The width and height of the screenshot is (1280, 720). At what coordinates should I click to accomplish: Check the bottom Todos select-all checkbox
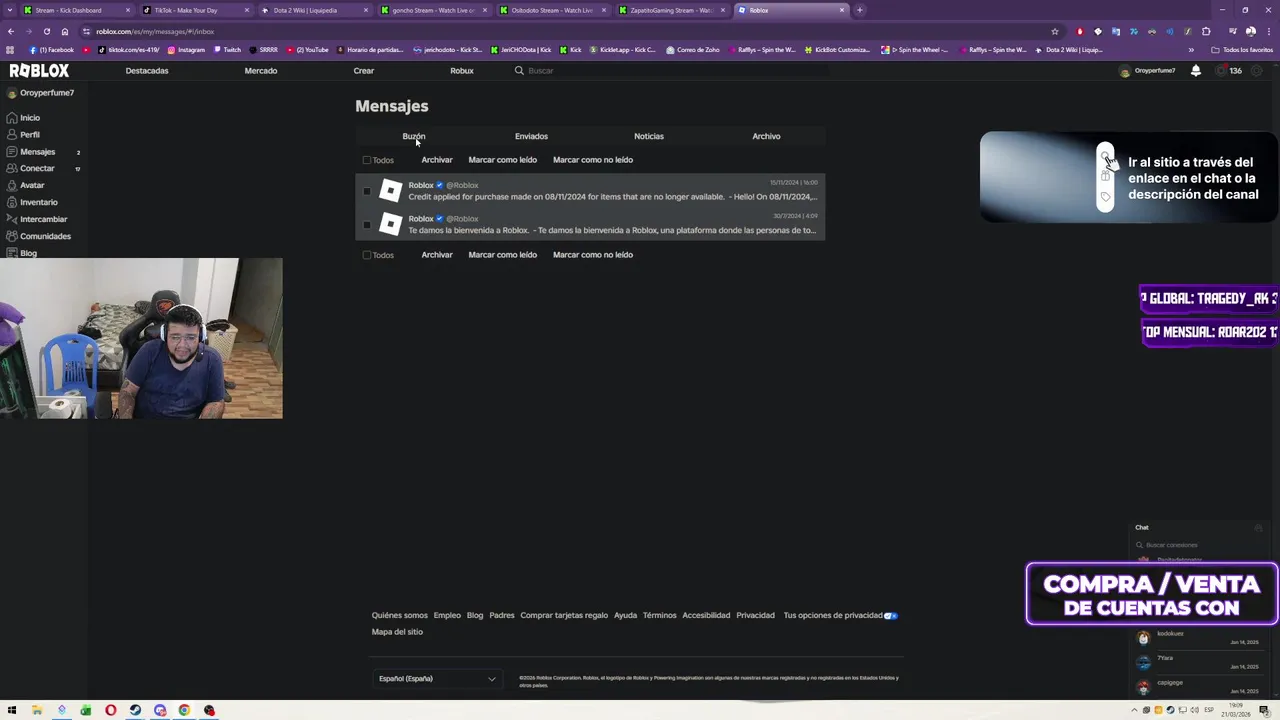click(x=367, y=255)
